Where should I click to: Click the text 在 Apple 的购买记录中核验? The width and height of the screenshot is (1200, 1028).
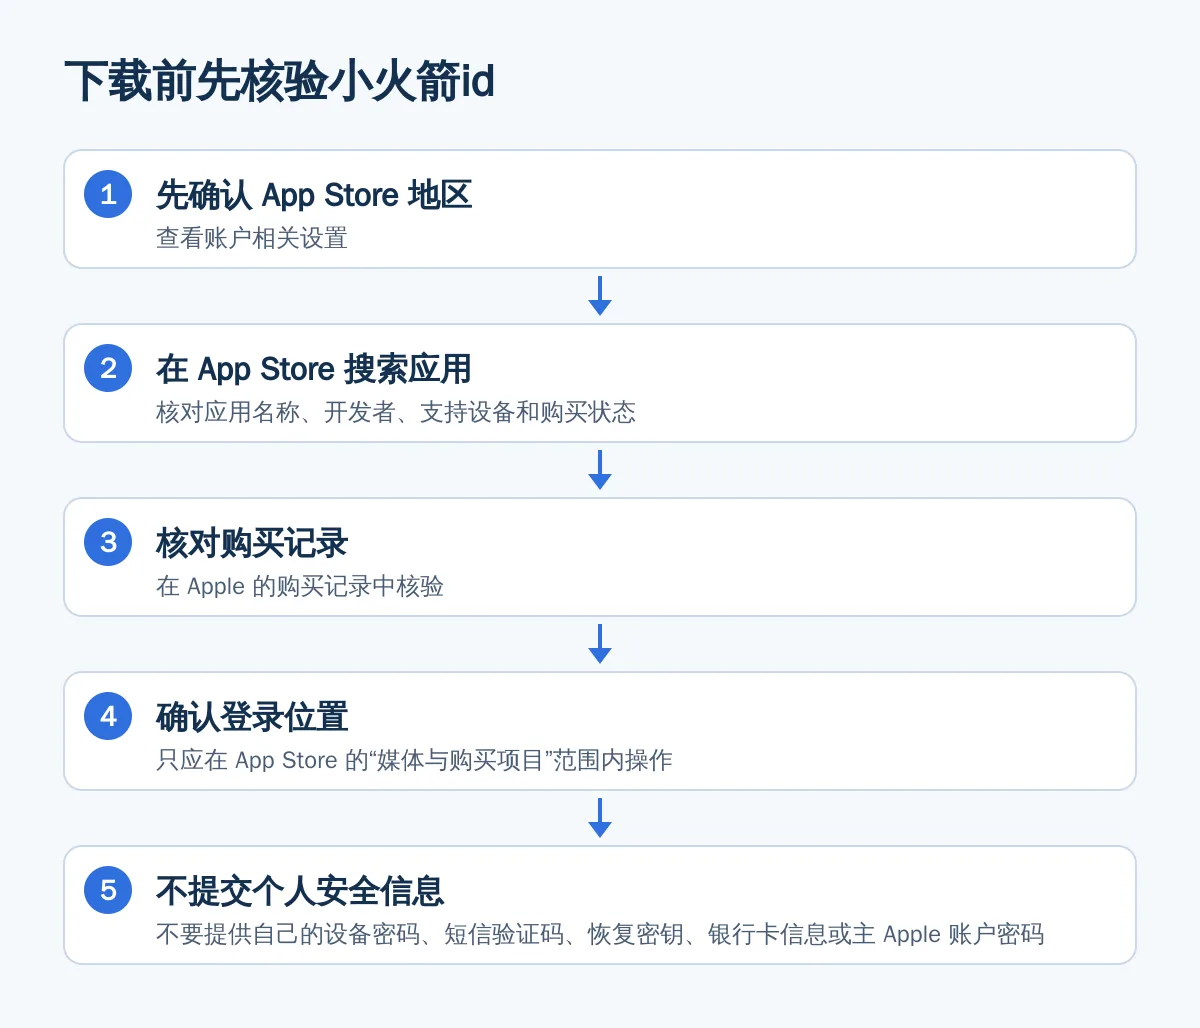300,586
